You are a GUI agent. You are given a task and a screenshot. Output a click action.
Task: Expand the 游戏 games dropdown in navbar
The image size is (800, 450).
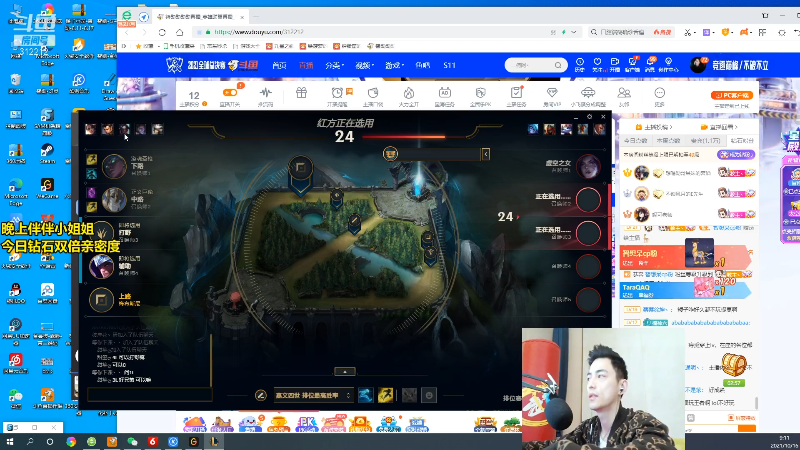click(x=394, y=65)
